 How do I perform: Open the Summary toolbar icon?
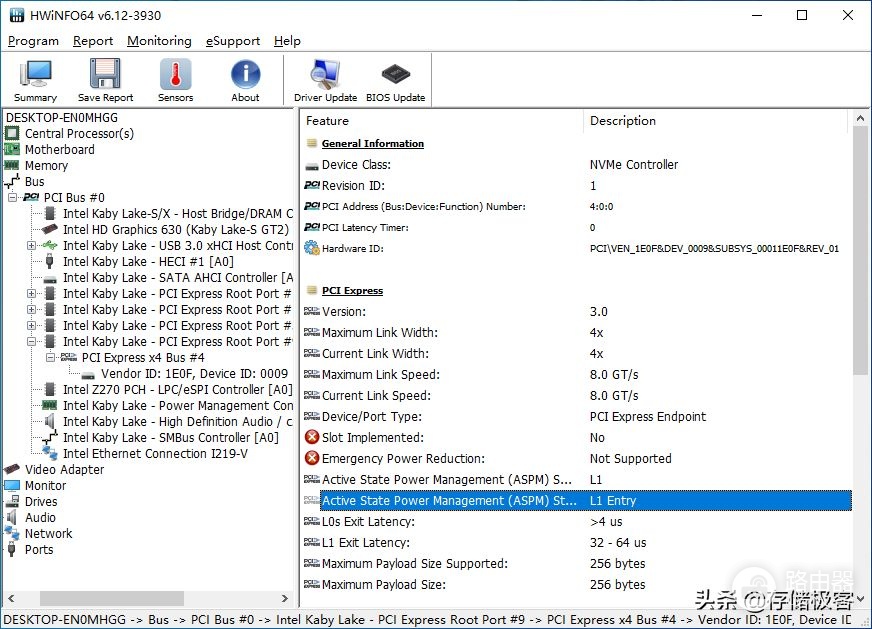tap(36, 74)
